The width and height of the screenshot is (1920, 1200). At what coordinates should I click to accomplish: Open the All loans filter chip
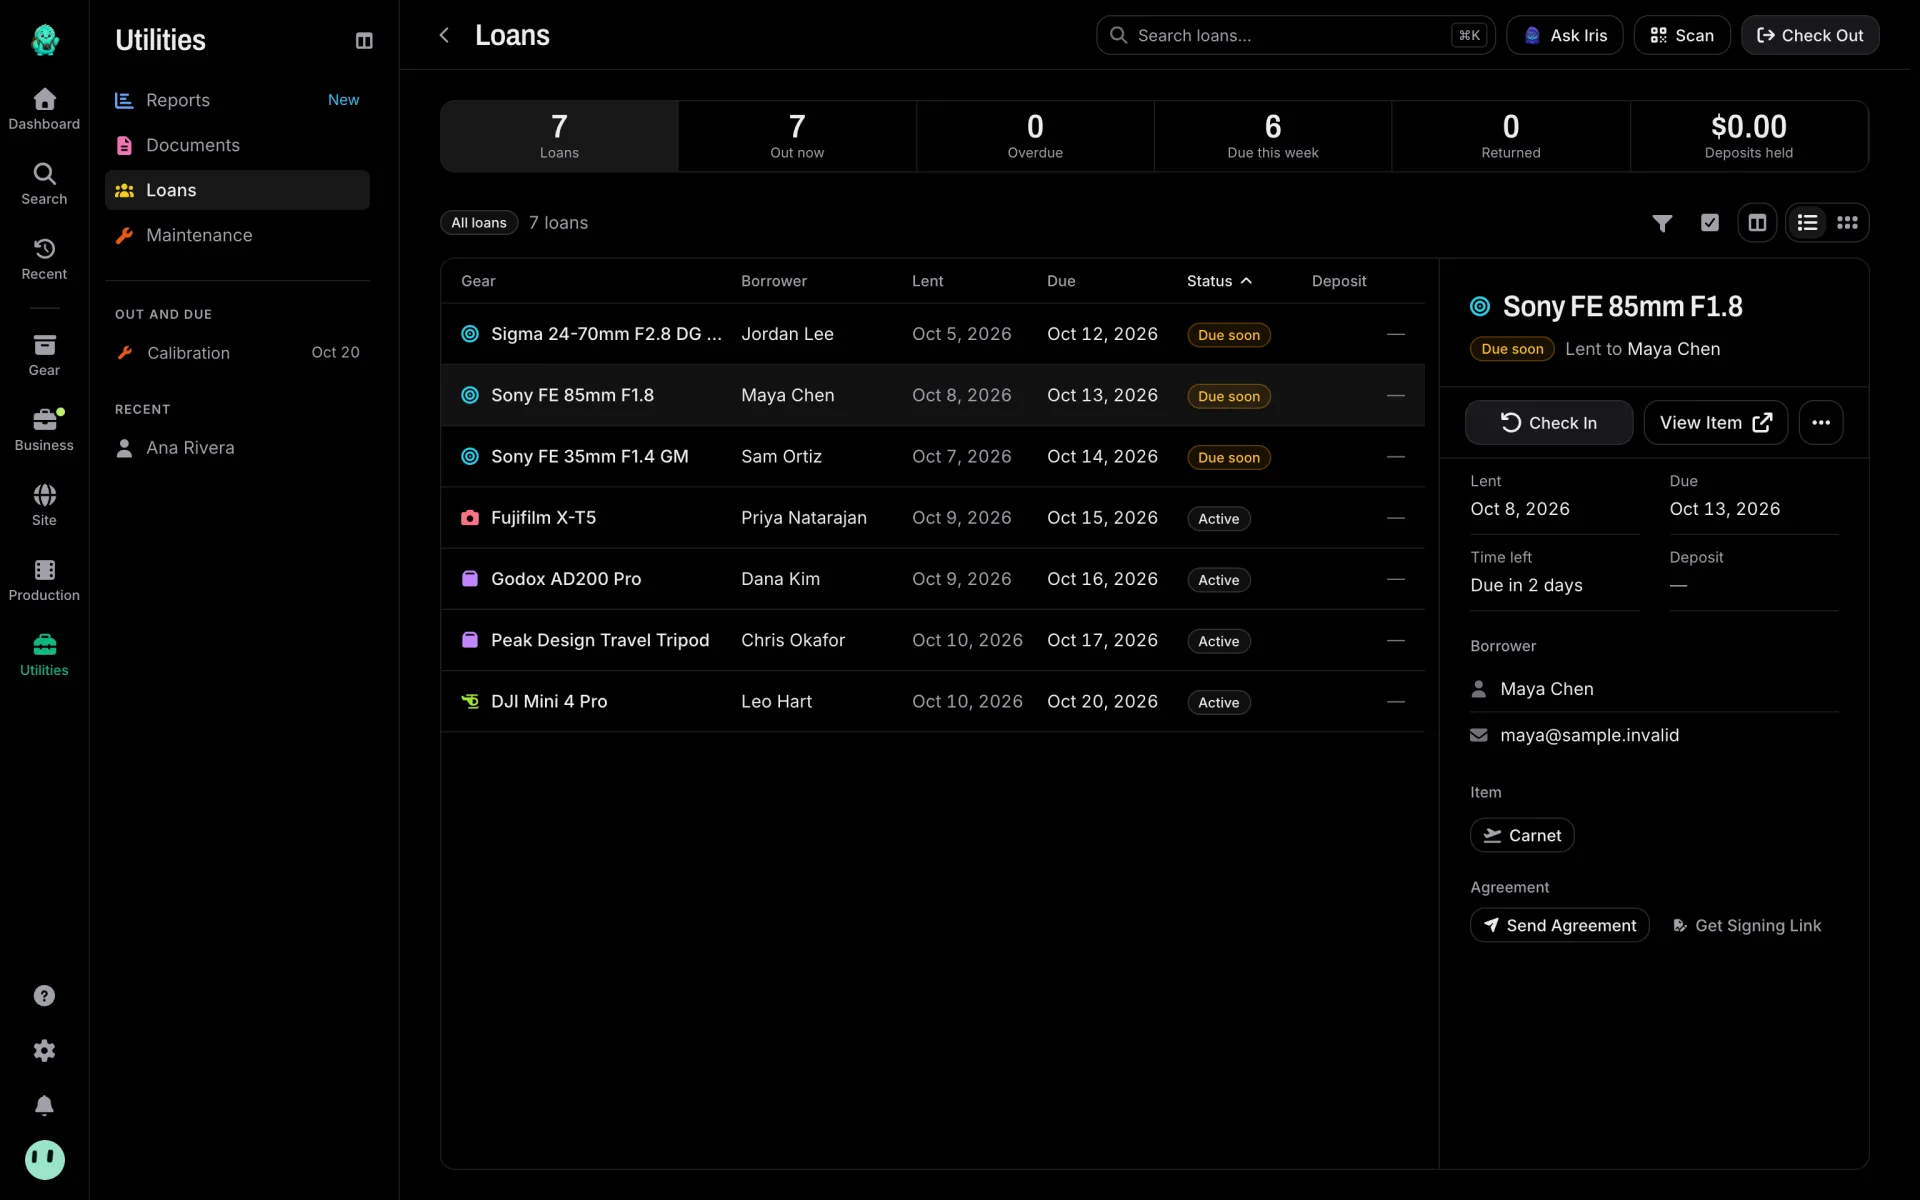tap(479, 223)
